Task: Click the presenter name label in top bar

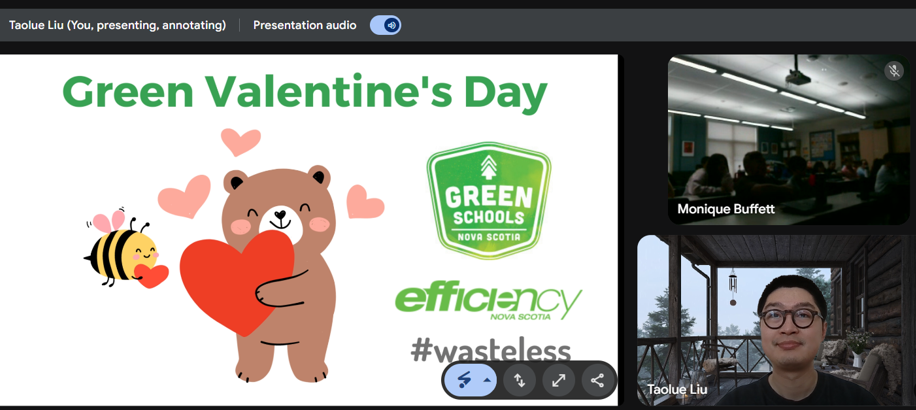Action: [x=117, y=25]
